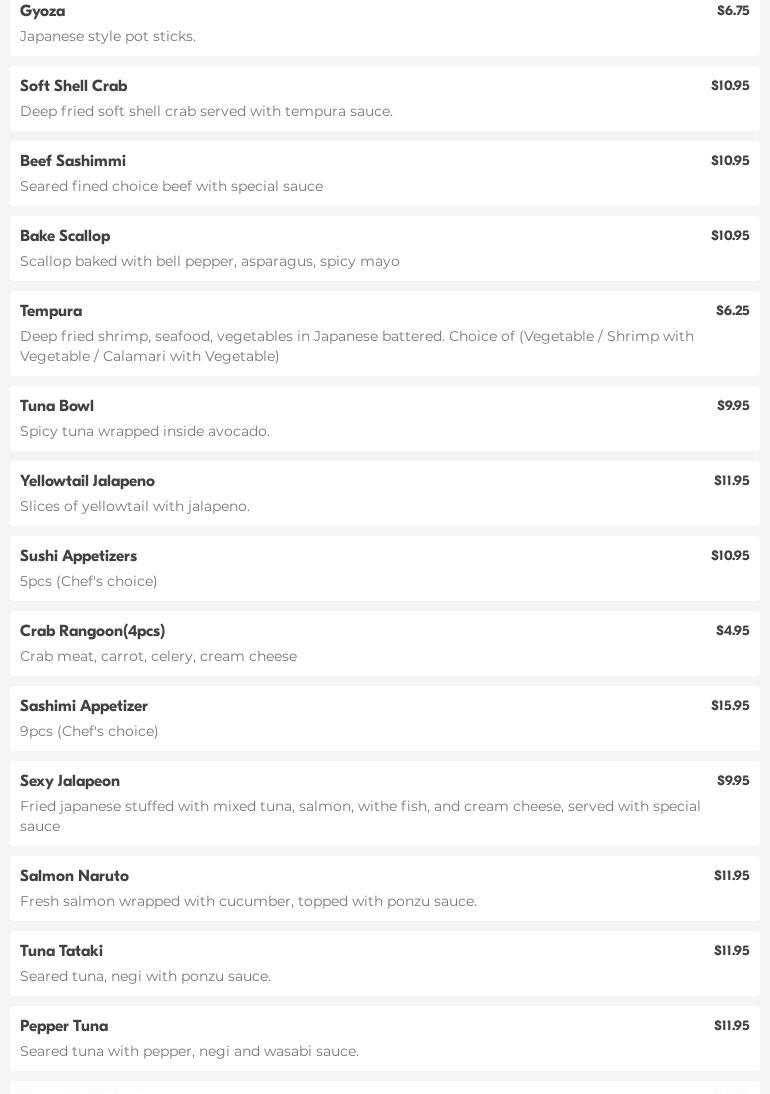Open the Tuna Bowl item
770x1094 pixels.
click(x=57, y=406)
